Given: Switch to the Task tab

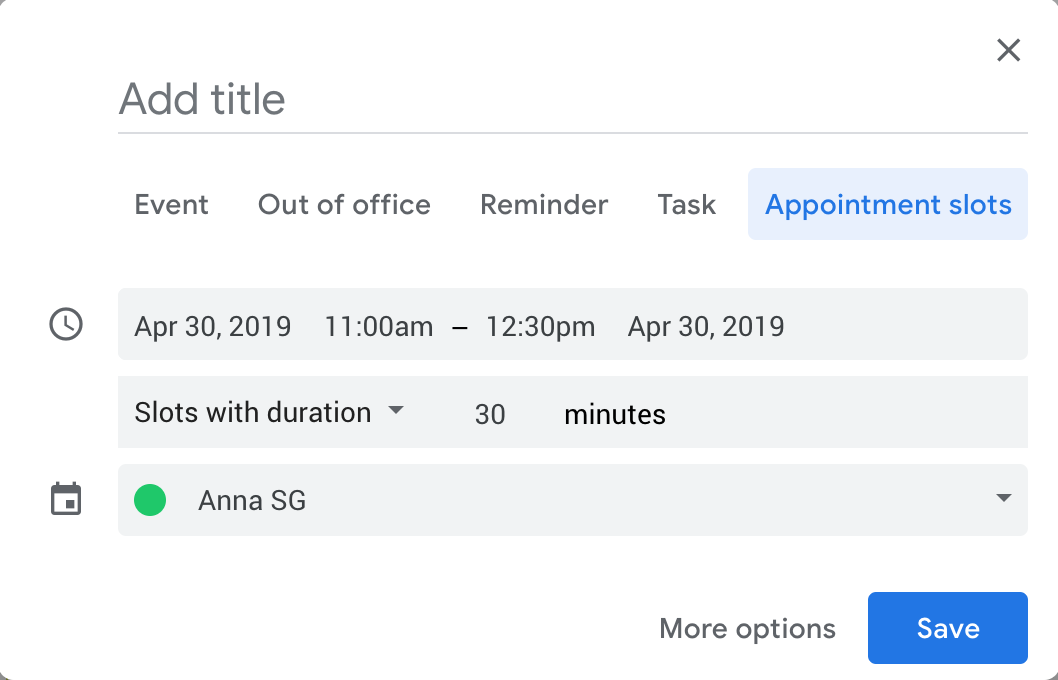Looking at the screenshot, I should pyautogui.click(x=686, y=205).
